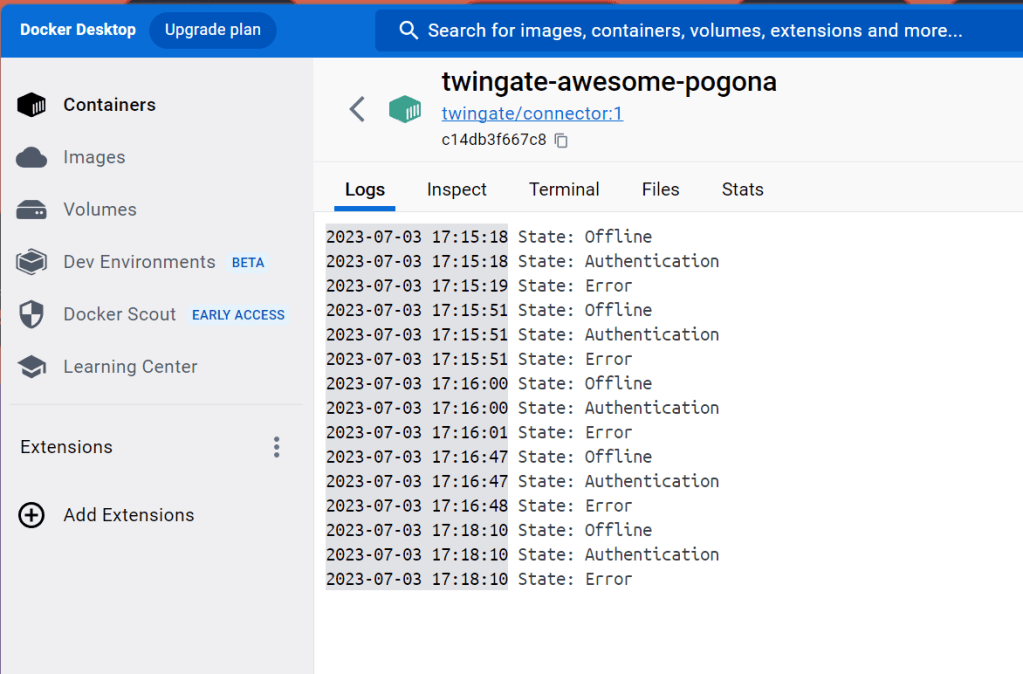
Task: Select Docker Scout in the sidebar
Action: pyautogui.click(x=119, y=314)
